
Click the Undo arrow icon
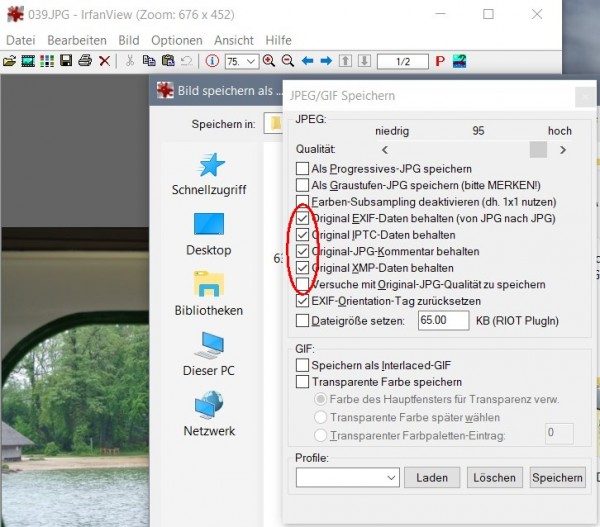coord(187,61)
